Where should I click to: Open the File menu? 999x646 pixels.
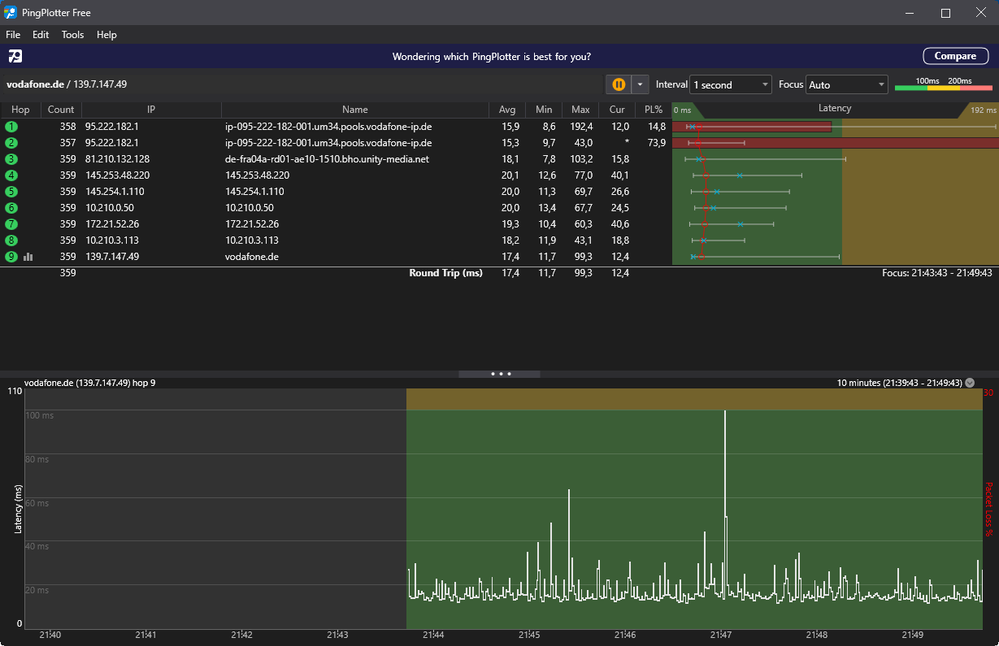(13, 35)
